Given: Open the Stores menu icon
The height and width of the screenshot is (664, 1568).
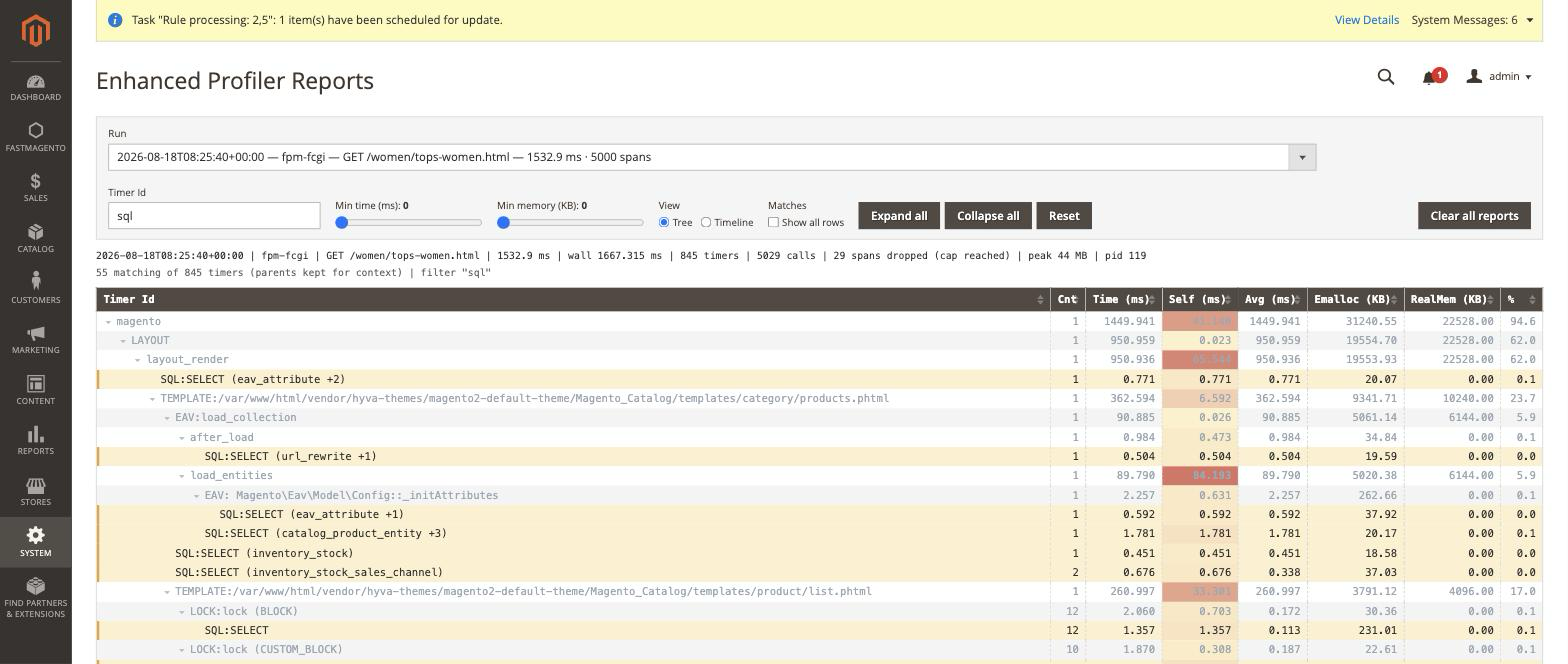Looking at the screenshot, I should coord(35,485).
